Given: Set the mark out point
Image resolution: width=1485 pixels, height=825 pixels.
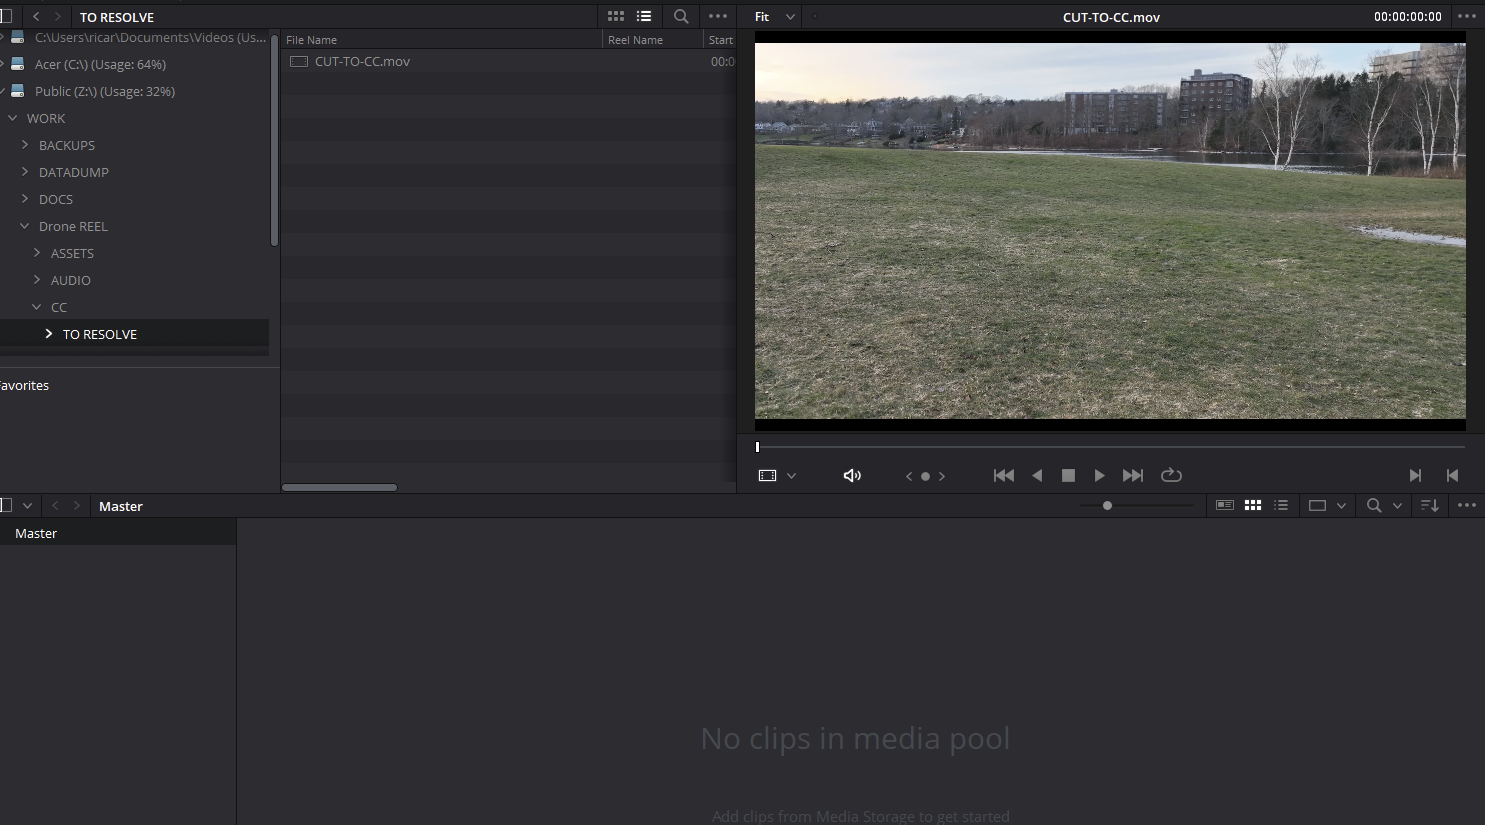Looking at the screenshot, I should coord(1452,476).
